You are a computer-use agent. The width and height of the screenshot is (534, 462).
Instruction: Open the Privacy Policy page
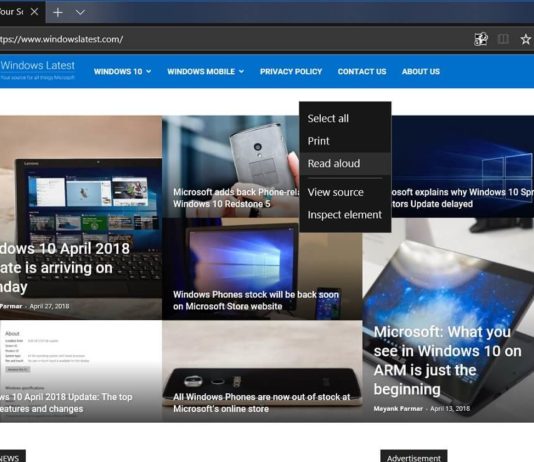coord(291,71)
